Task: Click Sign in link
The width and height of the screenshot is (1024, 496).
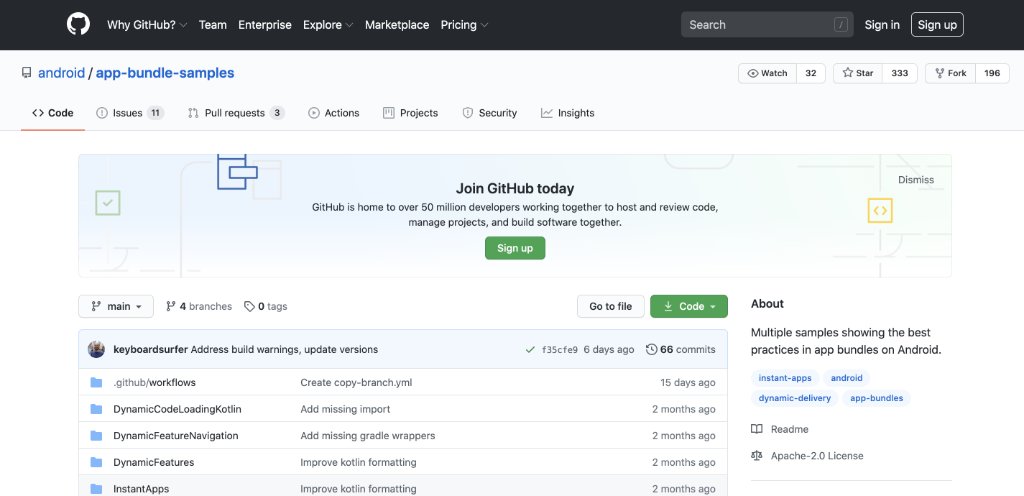Action: coord(882,25)
